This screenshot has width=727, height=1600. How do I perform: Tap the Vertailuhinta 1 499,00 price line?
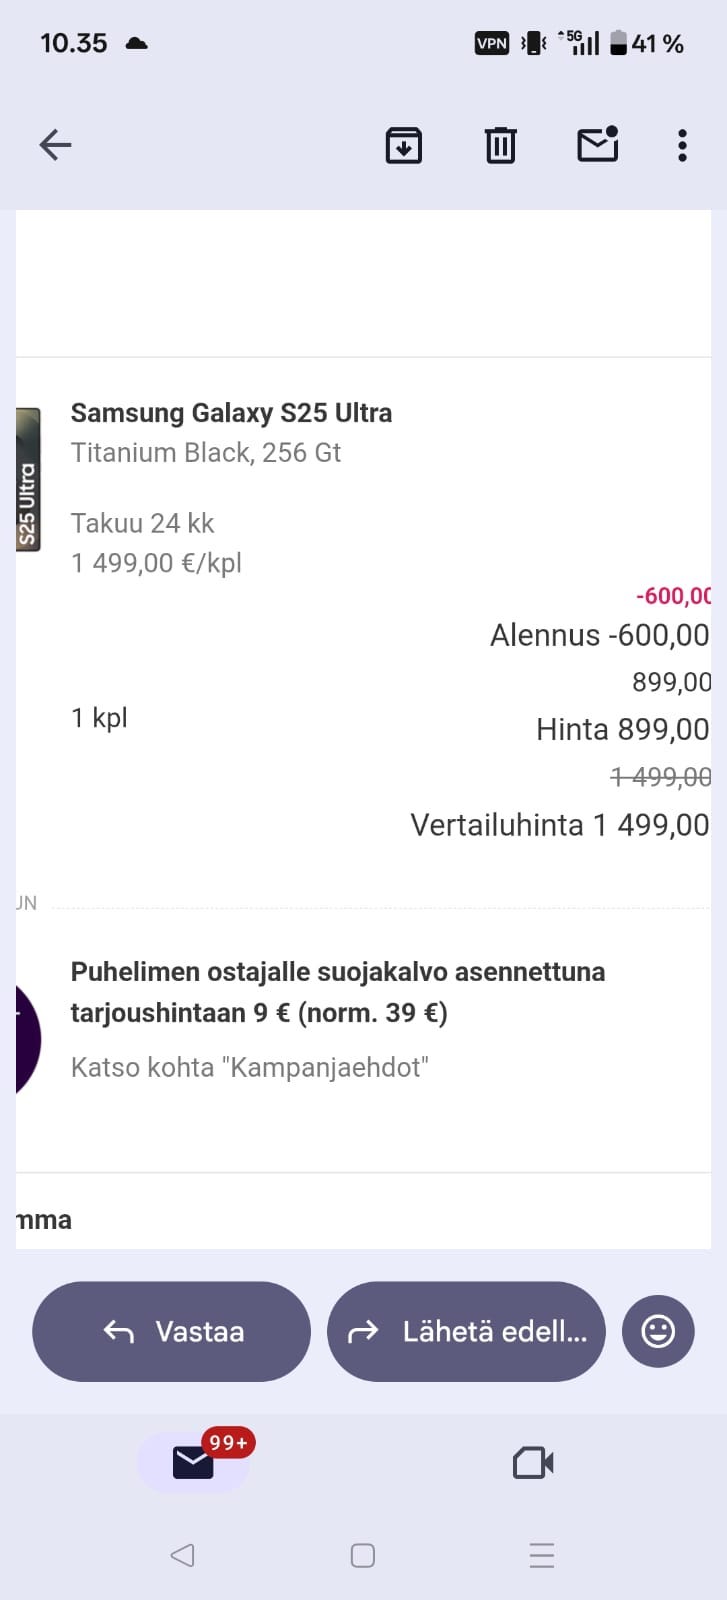(x=560, y=825)
